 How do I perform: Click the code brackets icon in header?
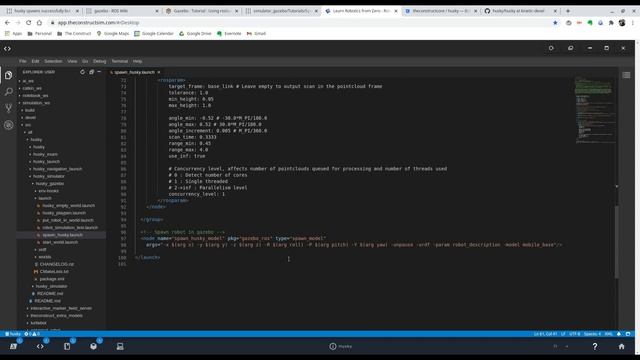click(x=7, y=49)
